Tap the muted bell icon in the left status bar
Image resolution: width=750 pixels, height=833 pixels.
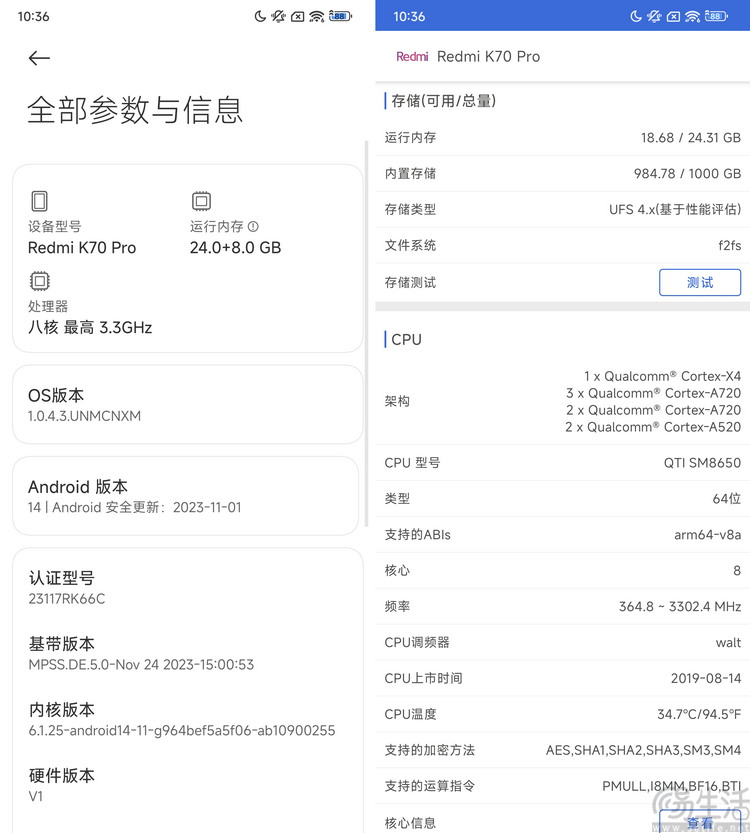click(x=278, y=16)
